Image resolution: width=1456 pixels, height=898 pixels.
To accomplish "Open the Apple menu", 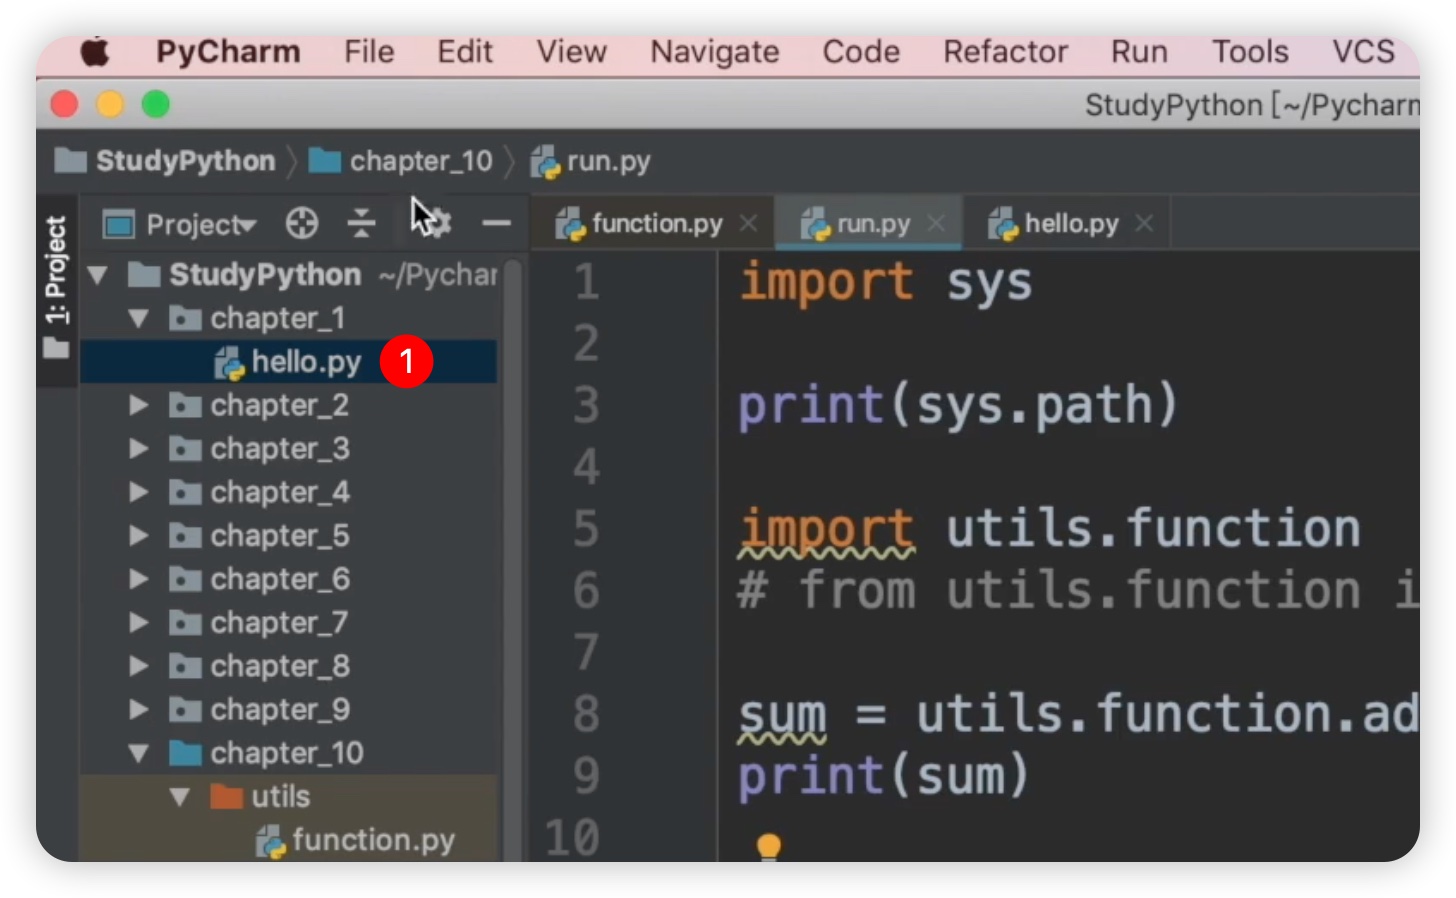I will click(95, 52).
